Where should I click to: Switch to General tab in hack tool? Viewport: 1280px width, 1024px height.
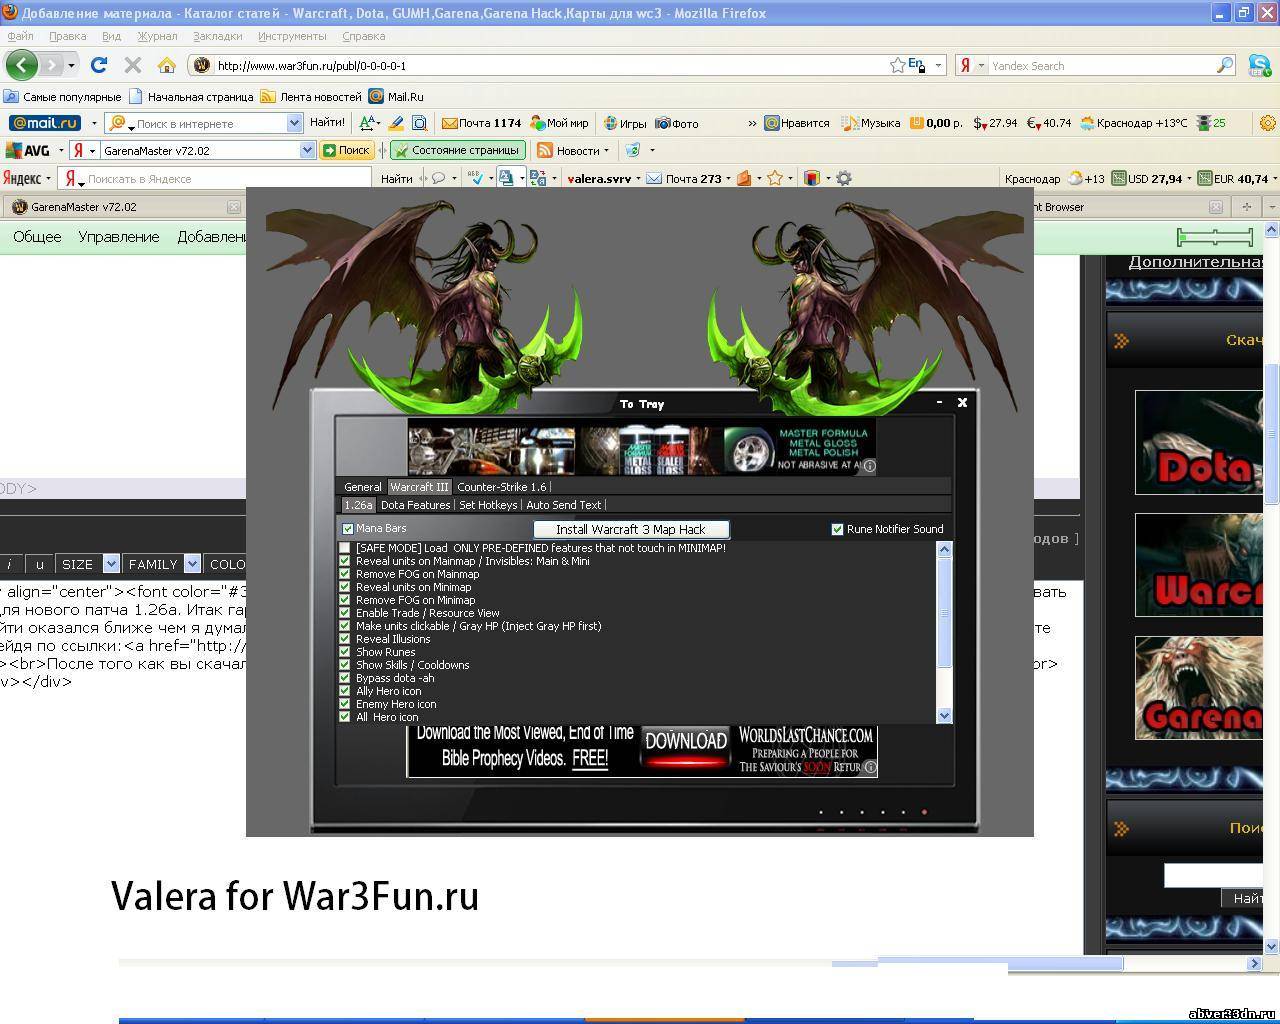pyautogui.click(x=363, y=487)
